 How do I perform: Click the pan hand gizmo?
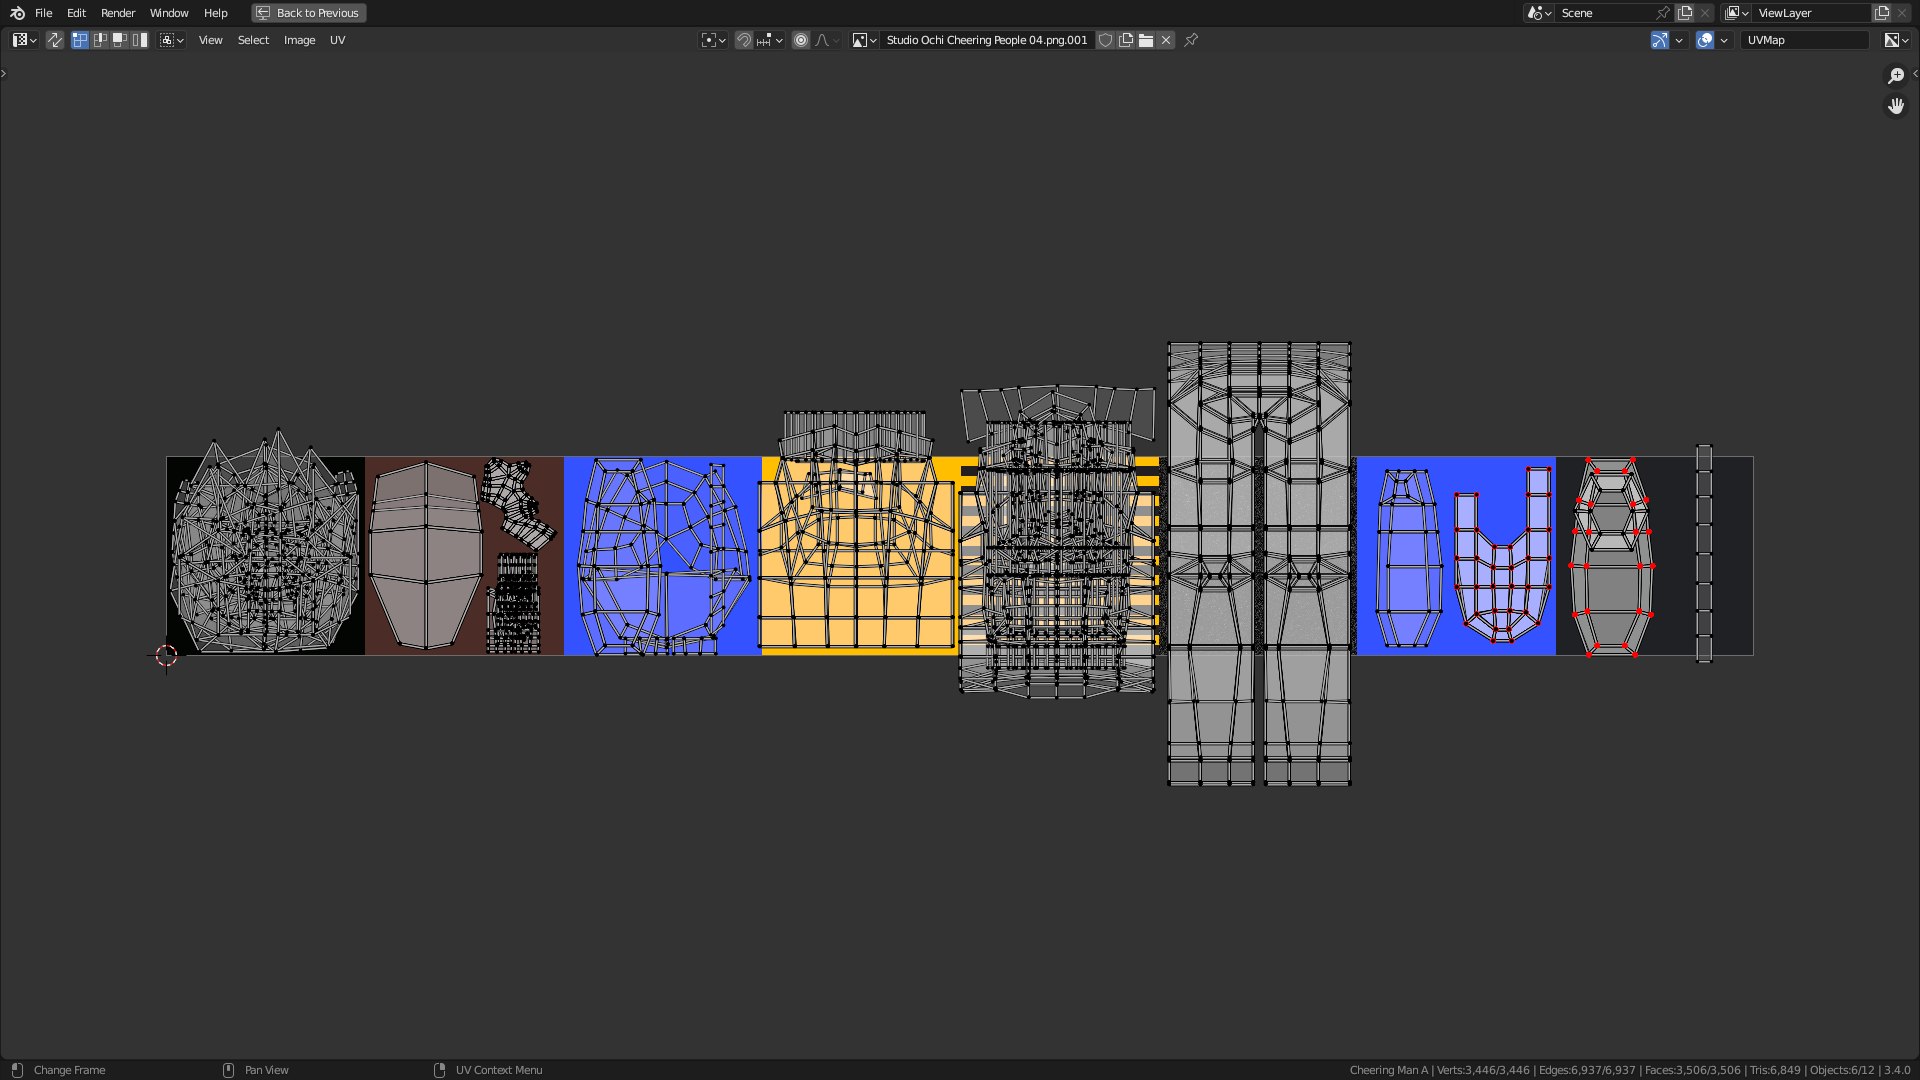tap(1896, 106)
